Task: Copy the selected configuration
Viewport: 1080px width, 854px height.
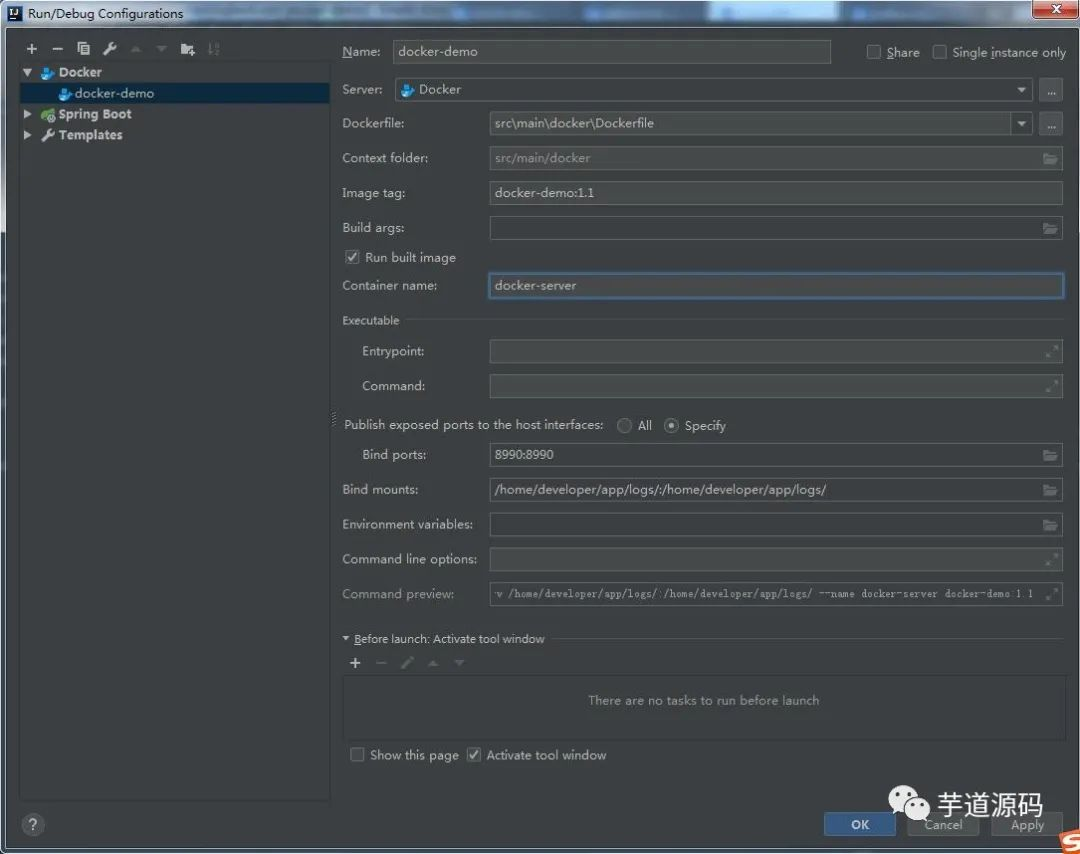Action: (x=83, y=49)
